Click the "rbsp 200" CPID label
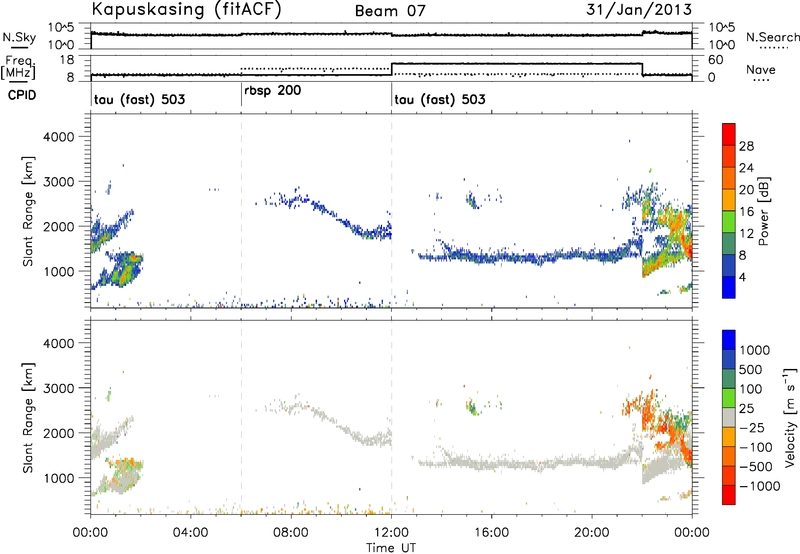The height and width of the screenshot is (554, 800). (272, 90)
